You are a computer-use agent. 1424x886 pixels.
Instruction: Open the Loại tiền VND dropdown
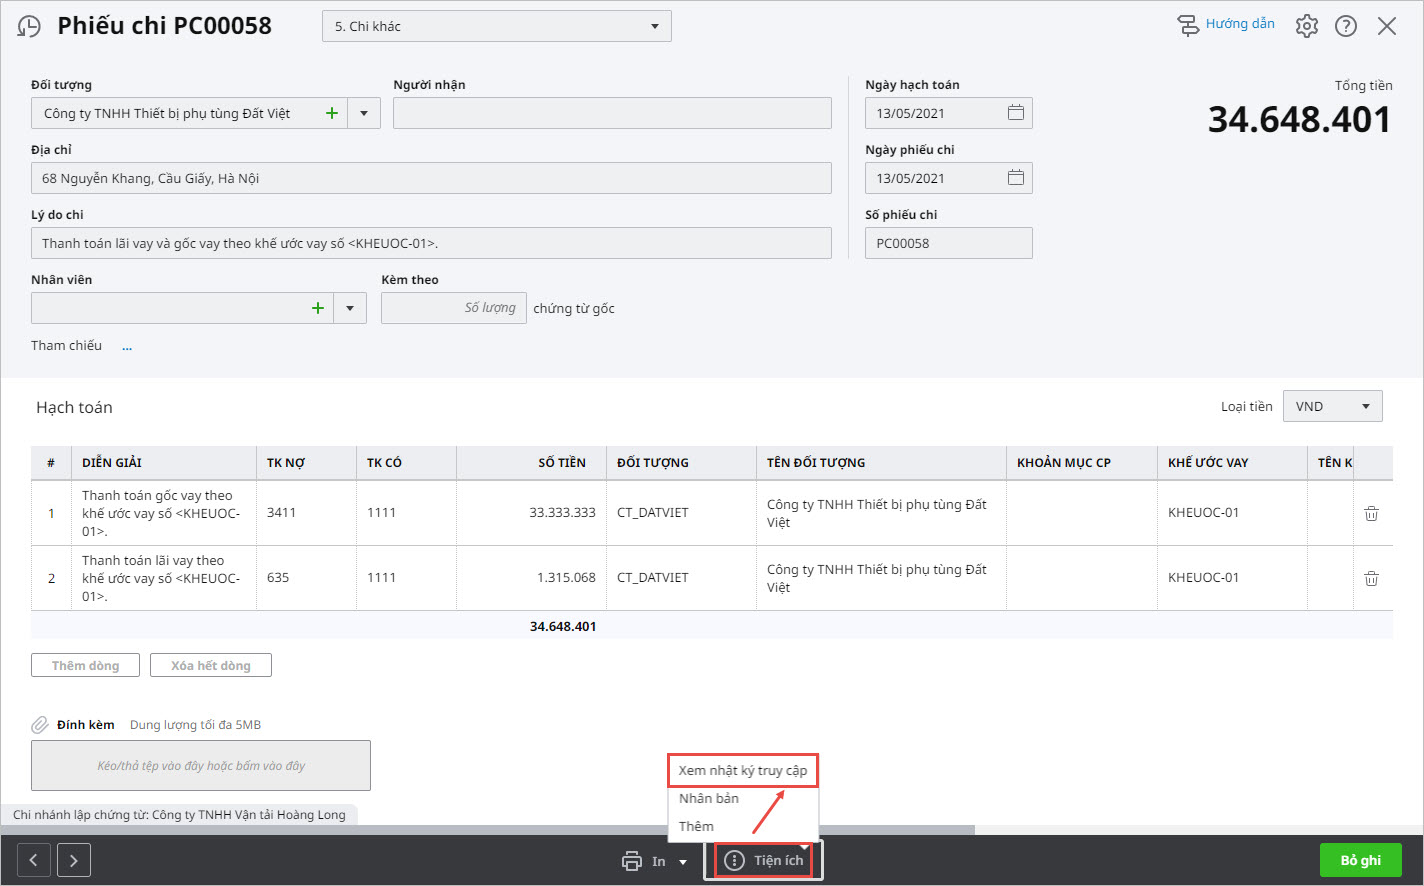tap(1365, 406)
